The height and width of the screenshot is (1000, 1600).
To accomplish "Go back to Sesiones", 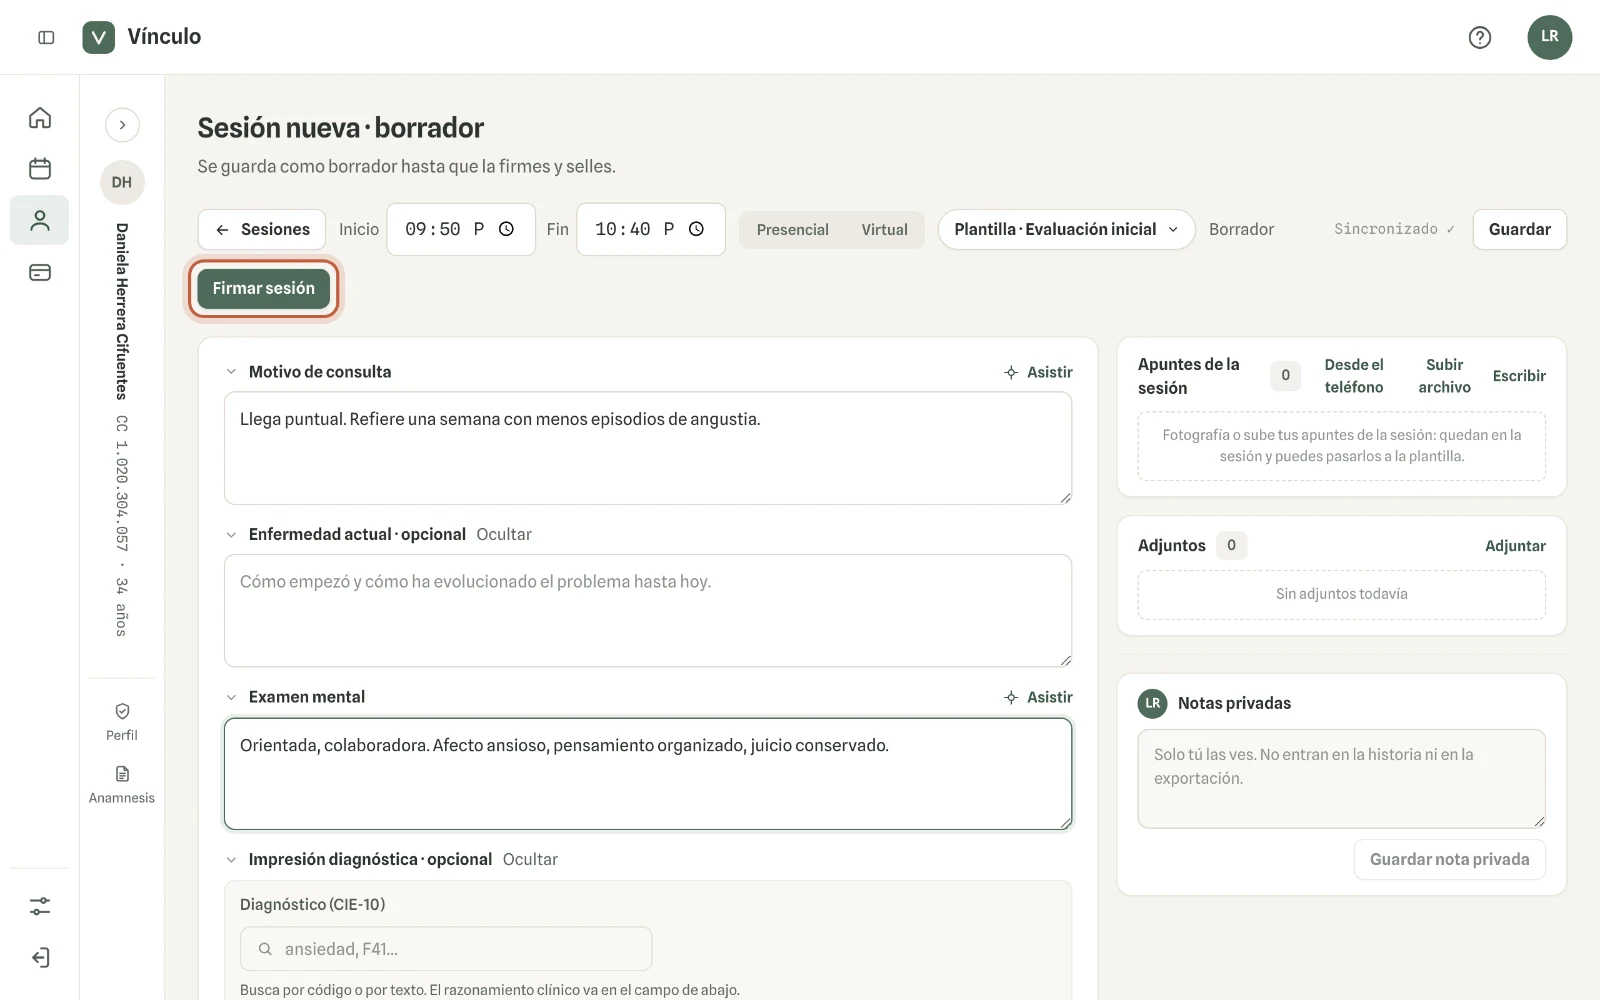I will (x=262, y=229).
